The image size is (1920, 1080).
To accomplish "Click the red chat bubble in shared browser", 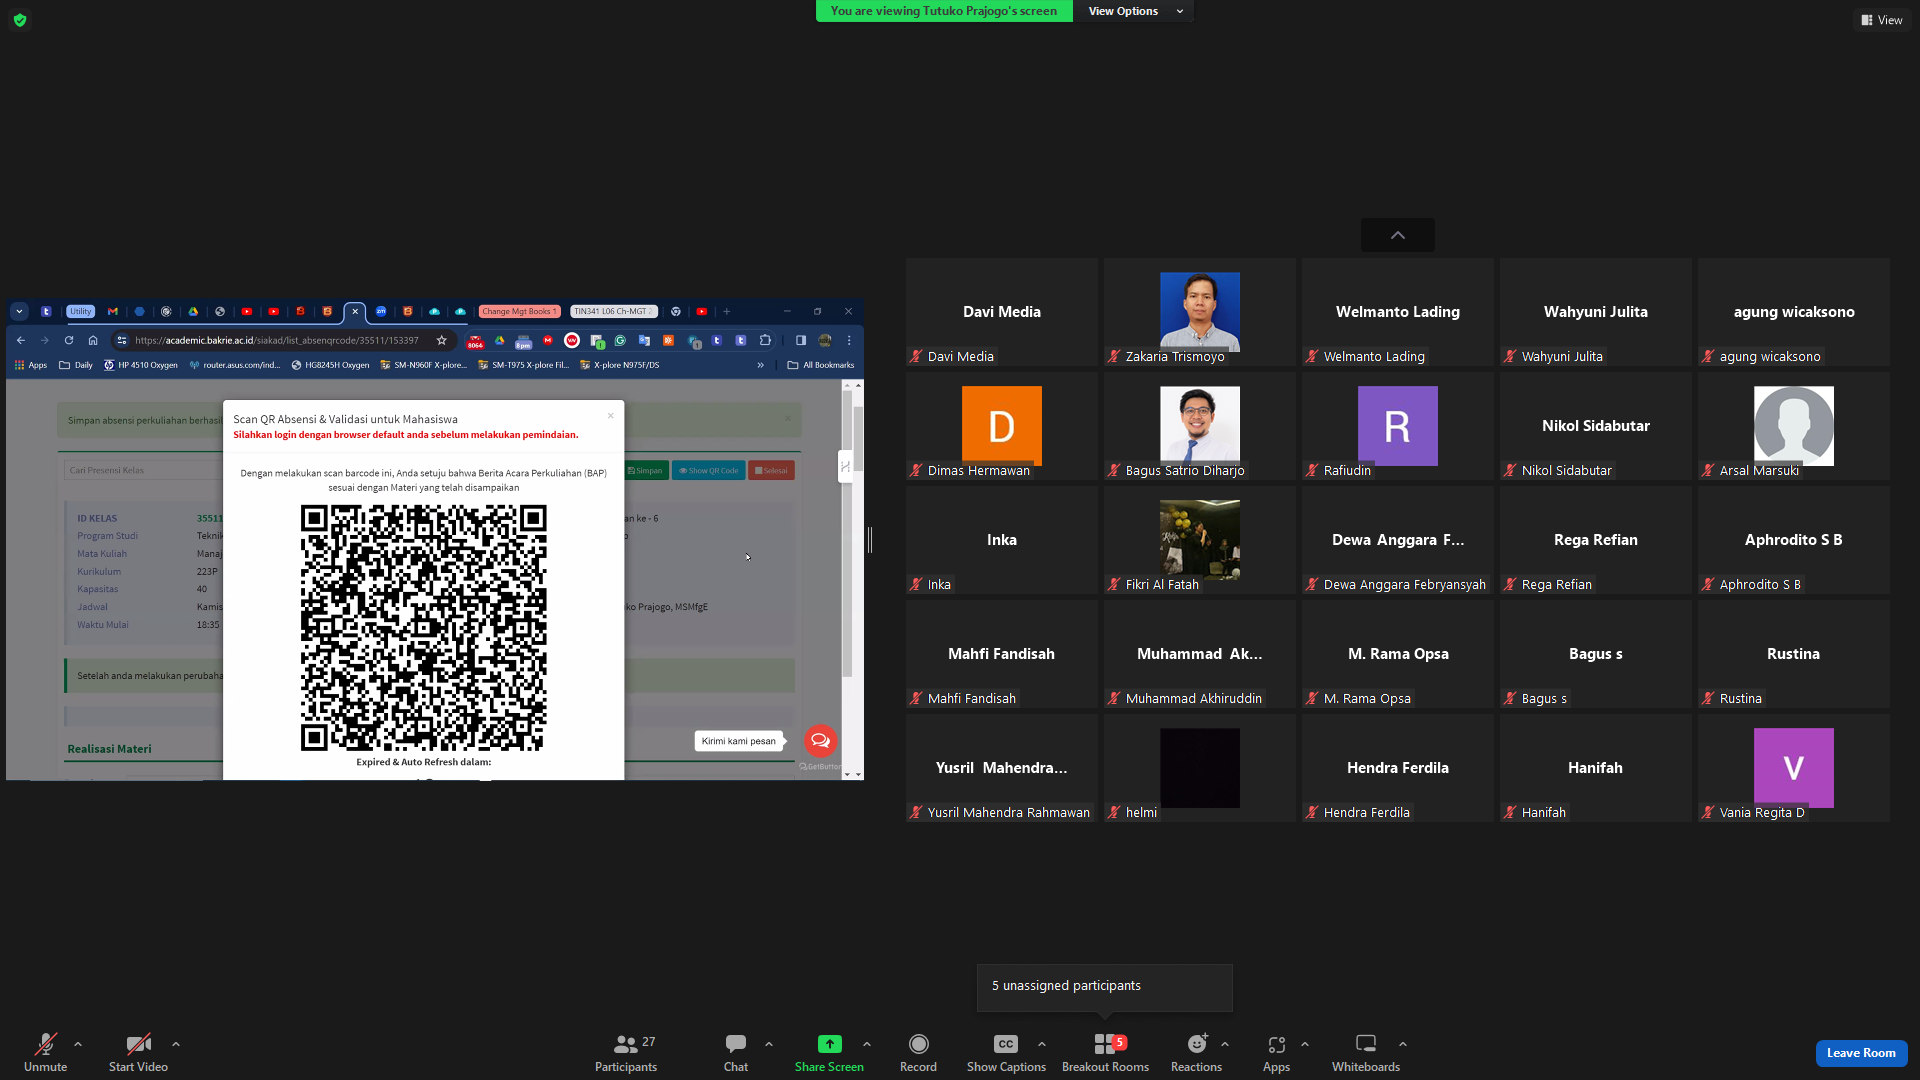I will [x=820, y=740].
